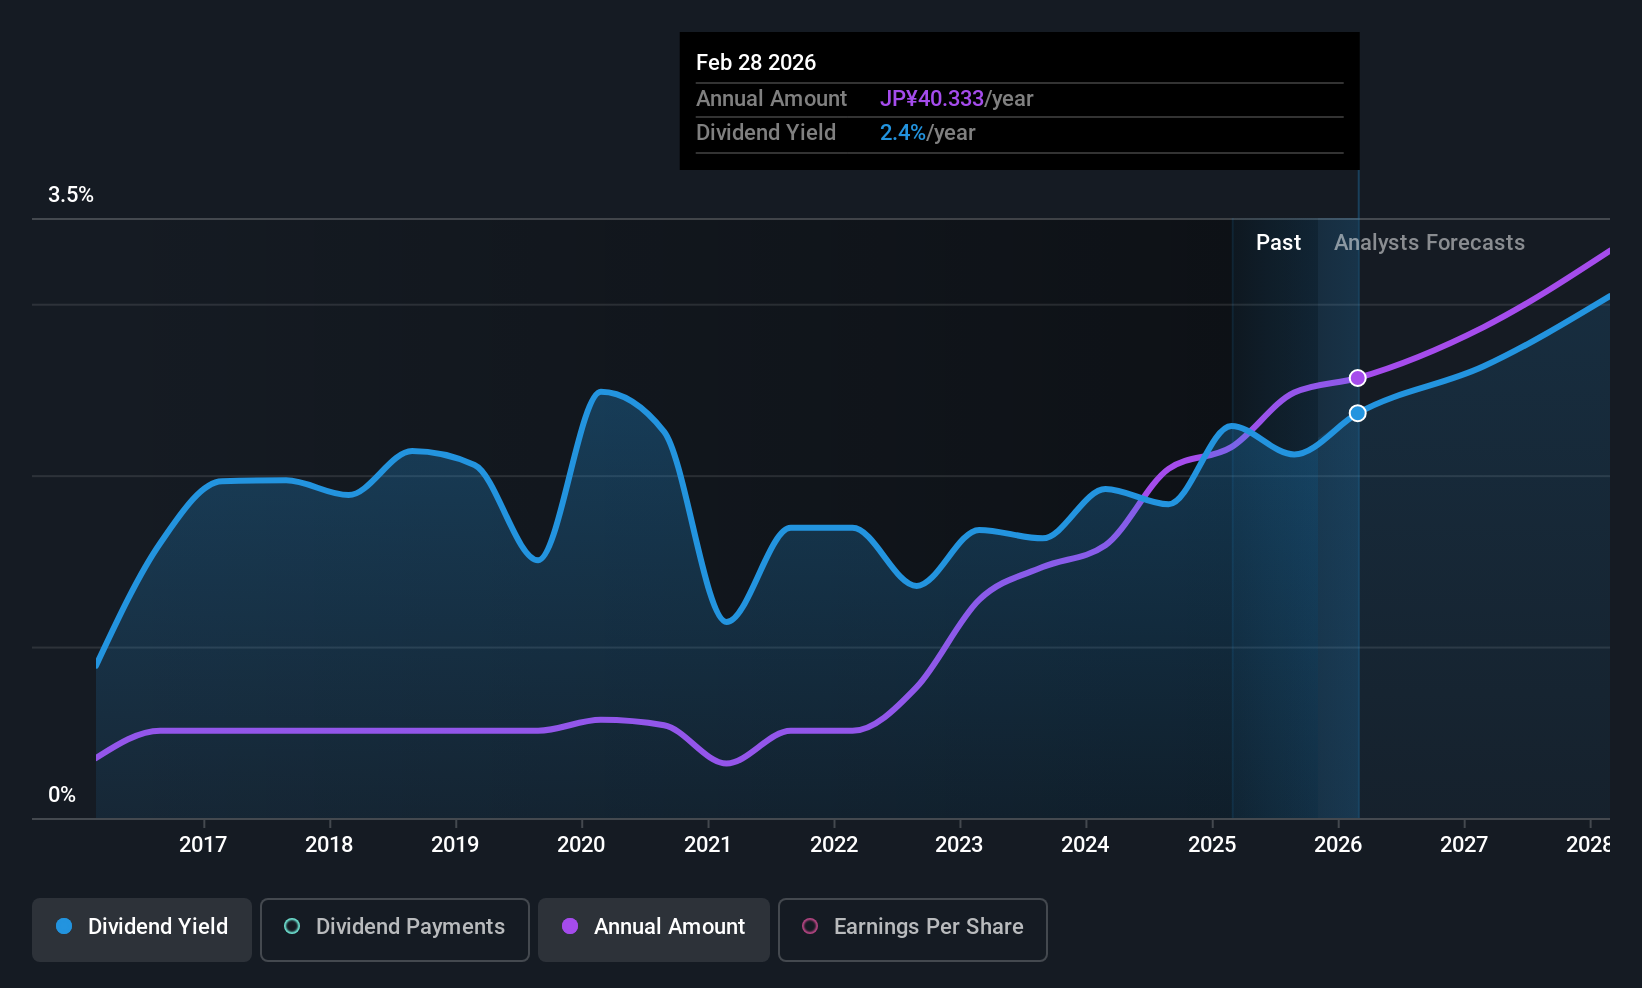Click the Past region label
Image resolution: width=1642 pixels, height=988 pixels.
[x=1278, y=243]
